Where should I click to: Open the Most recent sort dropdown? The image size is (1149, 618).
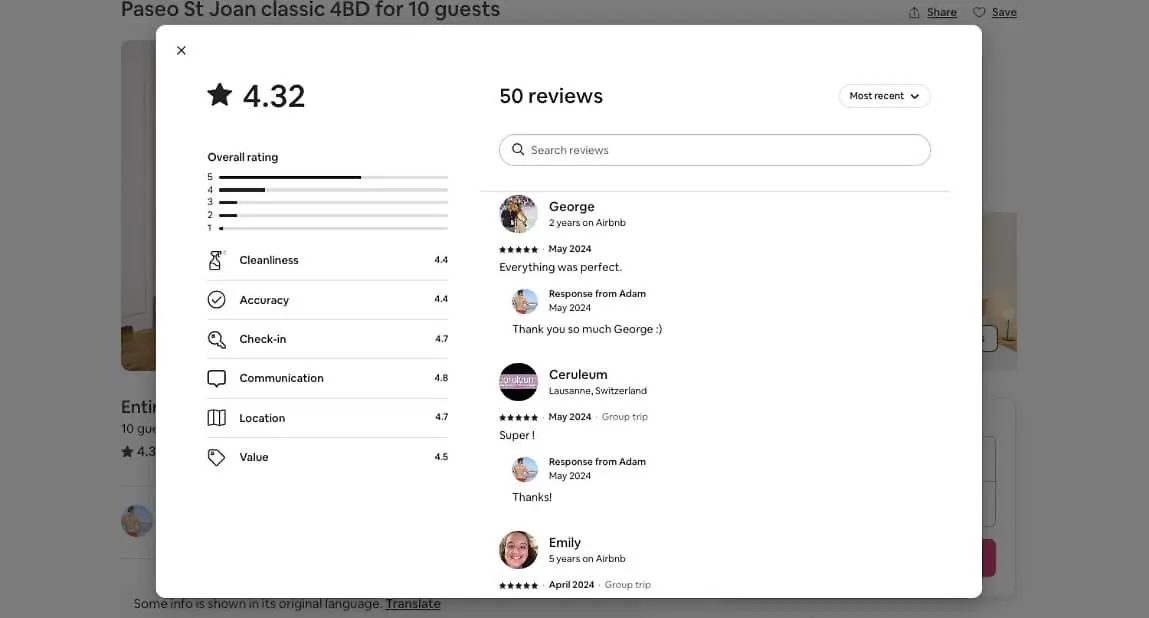[x=884, y=96]
